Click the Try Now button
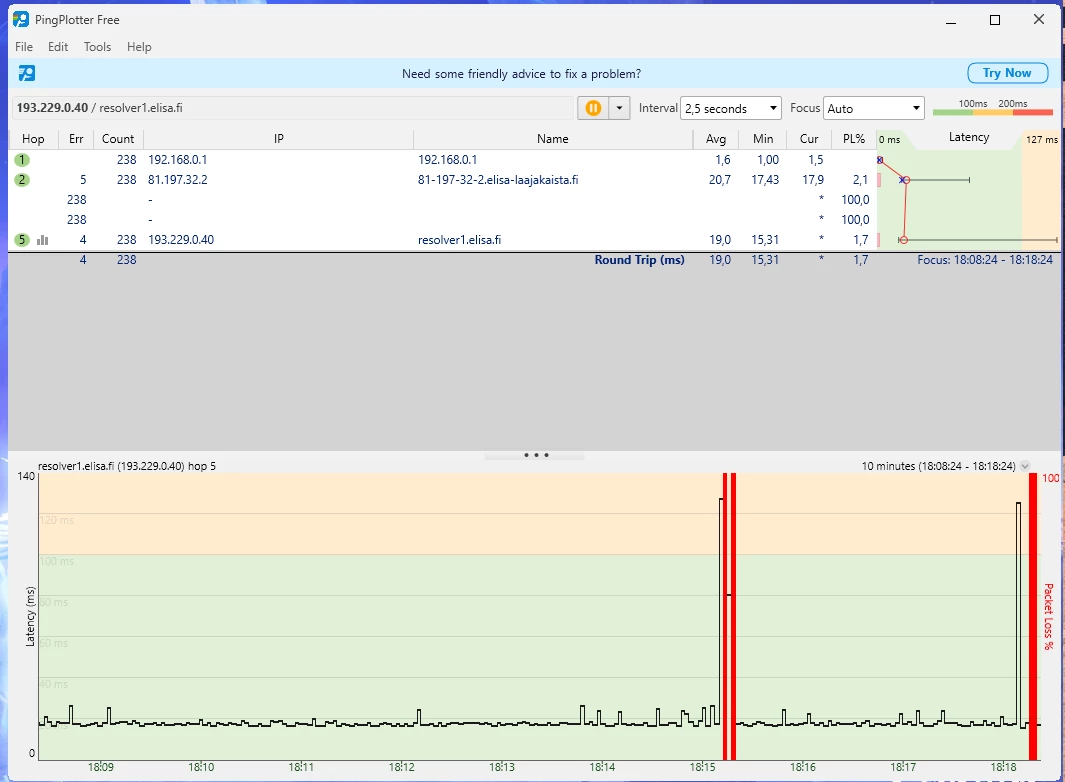This screenshot has width=1065, height=782. [1006, 73]
